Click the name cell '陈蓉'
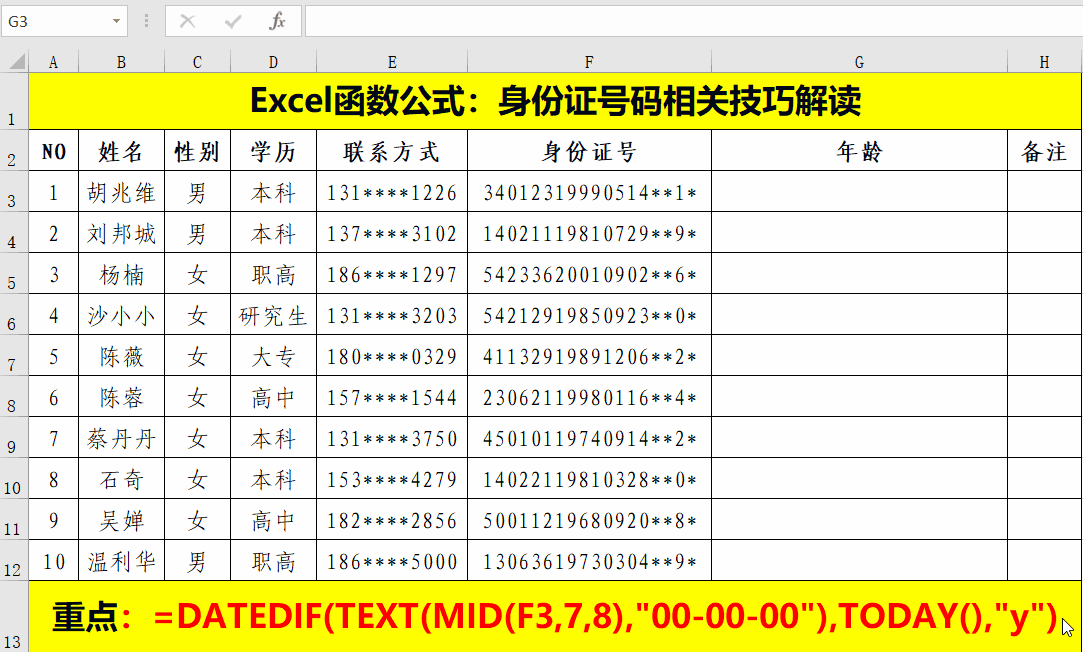Image resolution: width=1083 pixels, height=652 pixels. click(x=122, y=396)
